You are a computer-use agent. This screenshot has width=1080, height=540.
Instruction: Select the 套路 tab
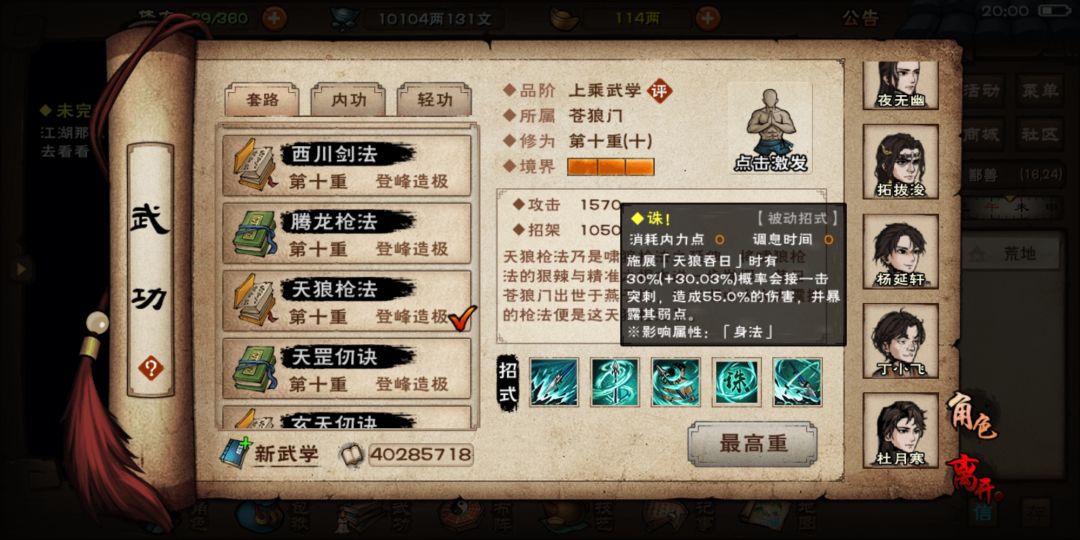point(262,100)
